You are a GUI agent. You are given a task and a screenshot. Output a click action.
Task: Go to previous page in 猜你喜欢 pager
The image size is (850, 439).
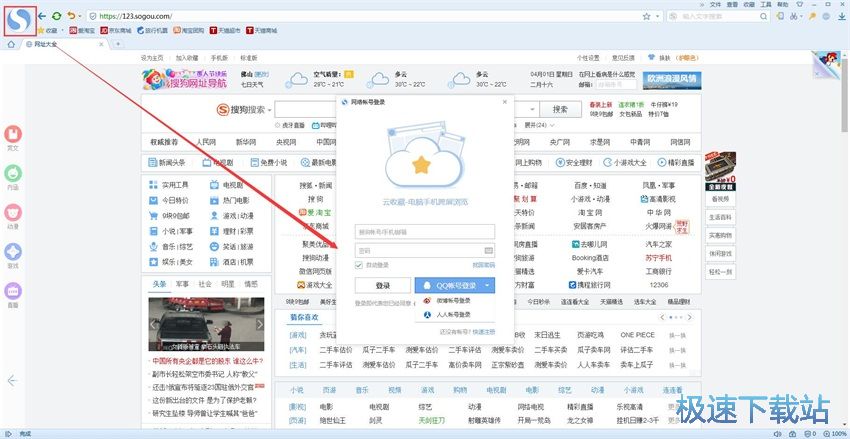662,317
